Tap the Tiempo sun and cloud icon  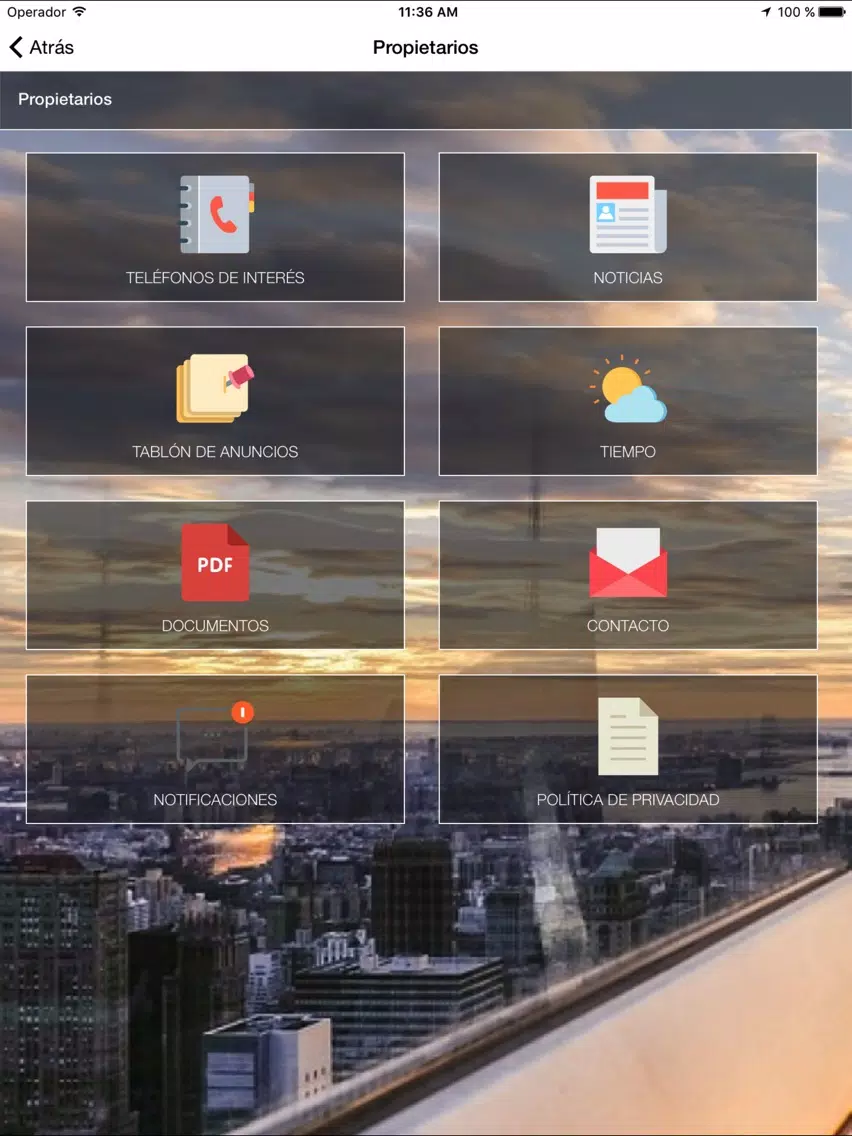click(x=627, y=388)
